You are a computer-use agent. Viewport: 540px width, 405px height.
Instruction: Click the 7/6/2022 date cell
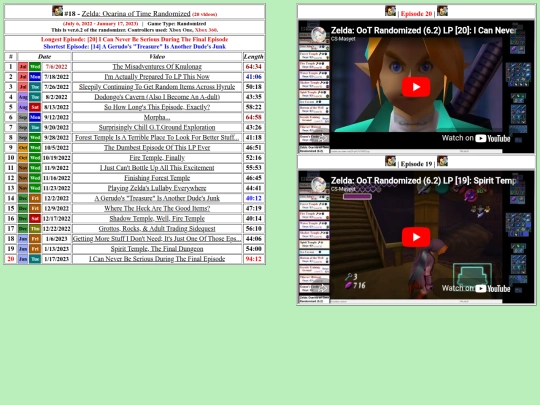[x=56, y=66]
